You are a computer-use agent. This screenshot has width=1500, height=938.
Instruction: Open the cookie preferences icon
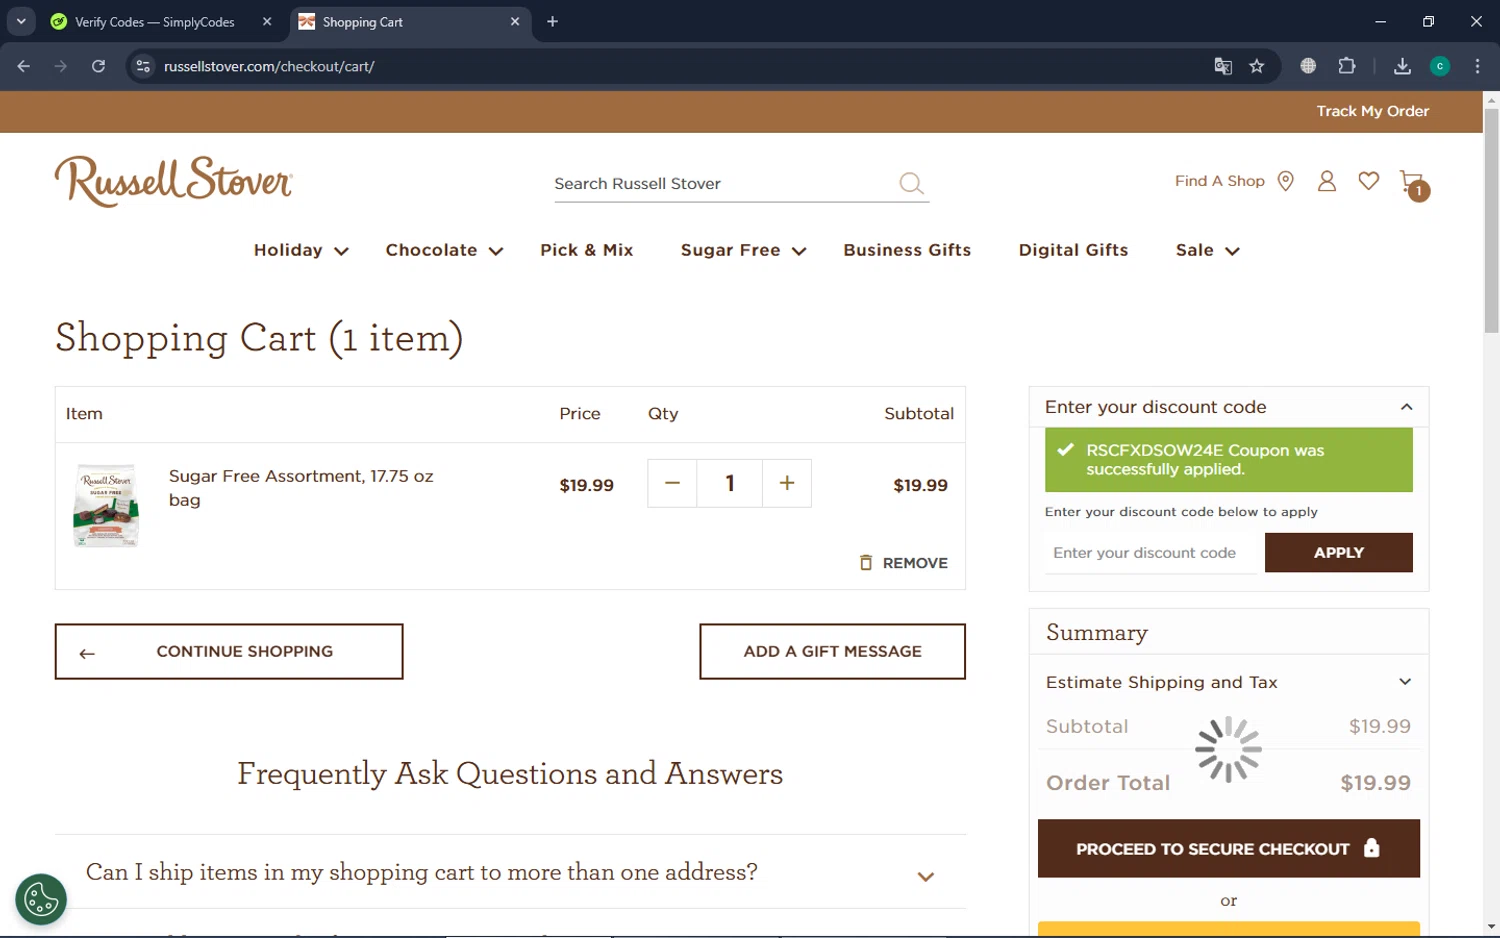tap(41, 899)
